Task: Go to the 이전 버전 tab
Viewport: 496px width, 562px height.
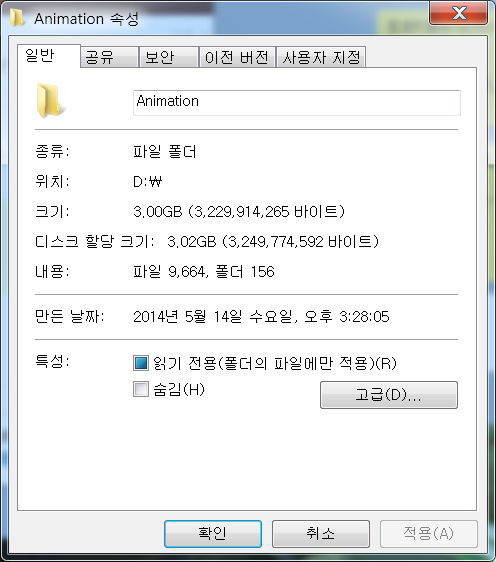Action: click(237, 57)
